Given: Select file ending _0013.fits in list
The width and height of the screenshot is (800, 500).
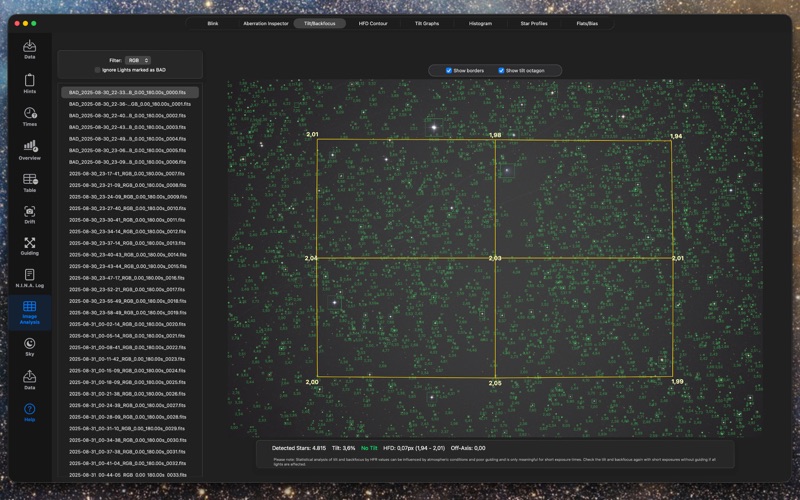Looking at the screenshot, I should [x=130, y=243].
